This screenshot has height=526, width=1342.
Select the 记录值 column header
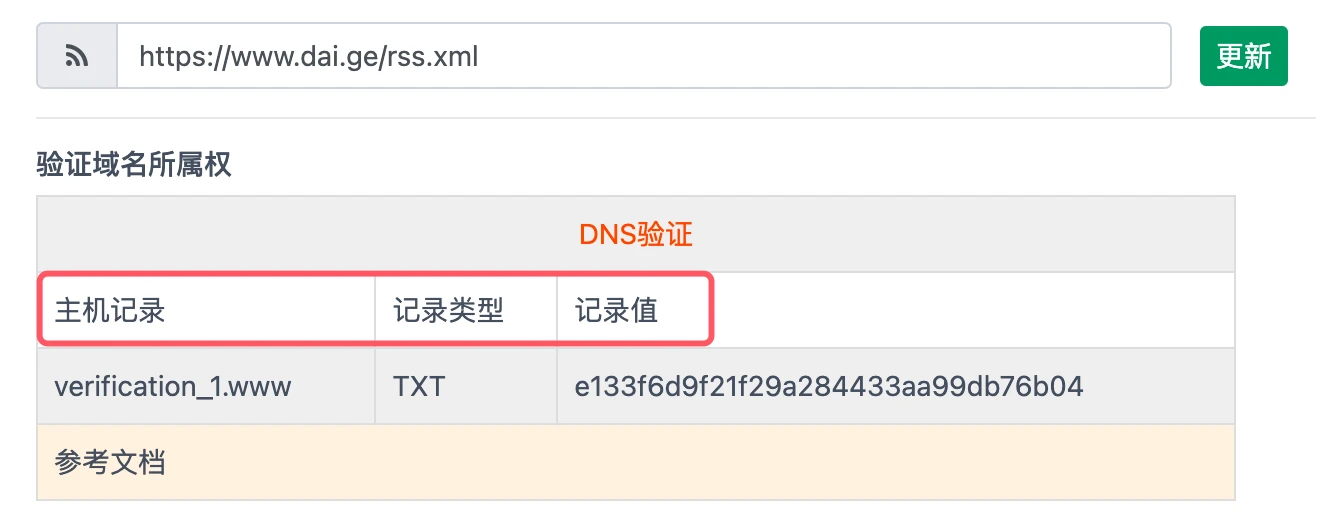point(616,311)
